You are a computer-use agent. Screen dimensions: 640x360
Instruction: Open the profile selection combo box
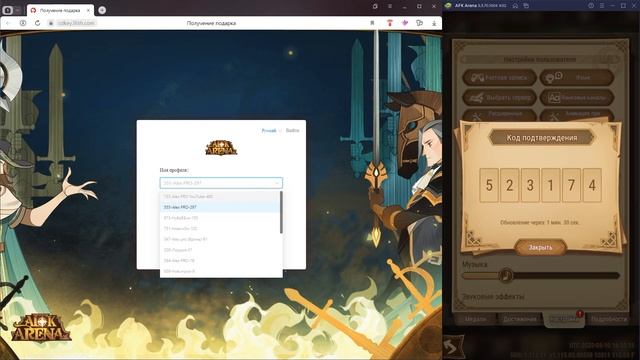[x=221, y=183]
